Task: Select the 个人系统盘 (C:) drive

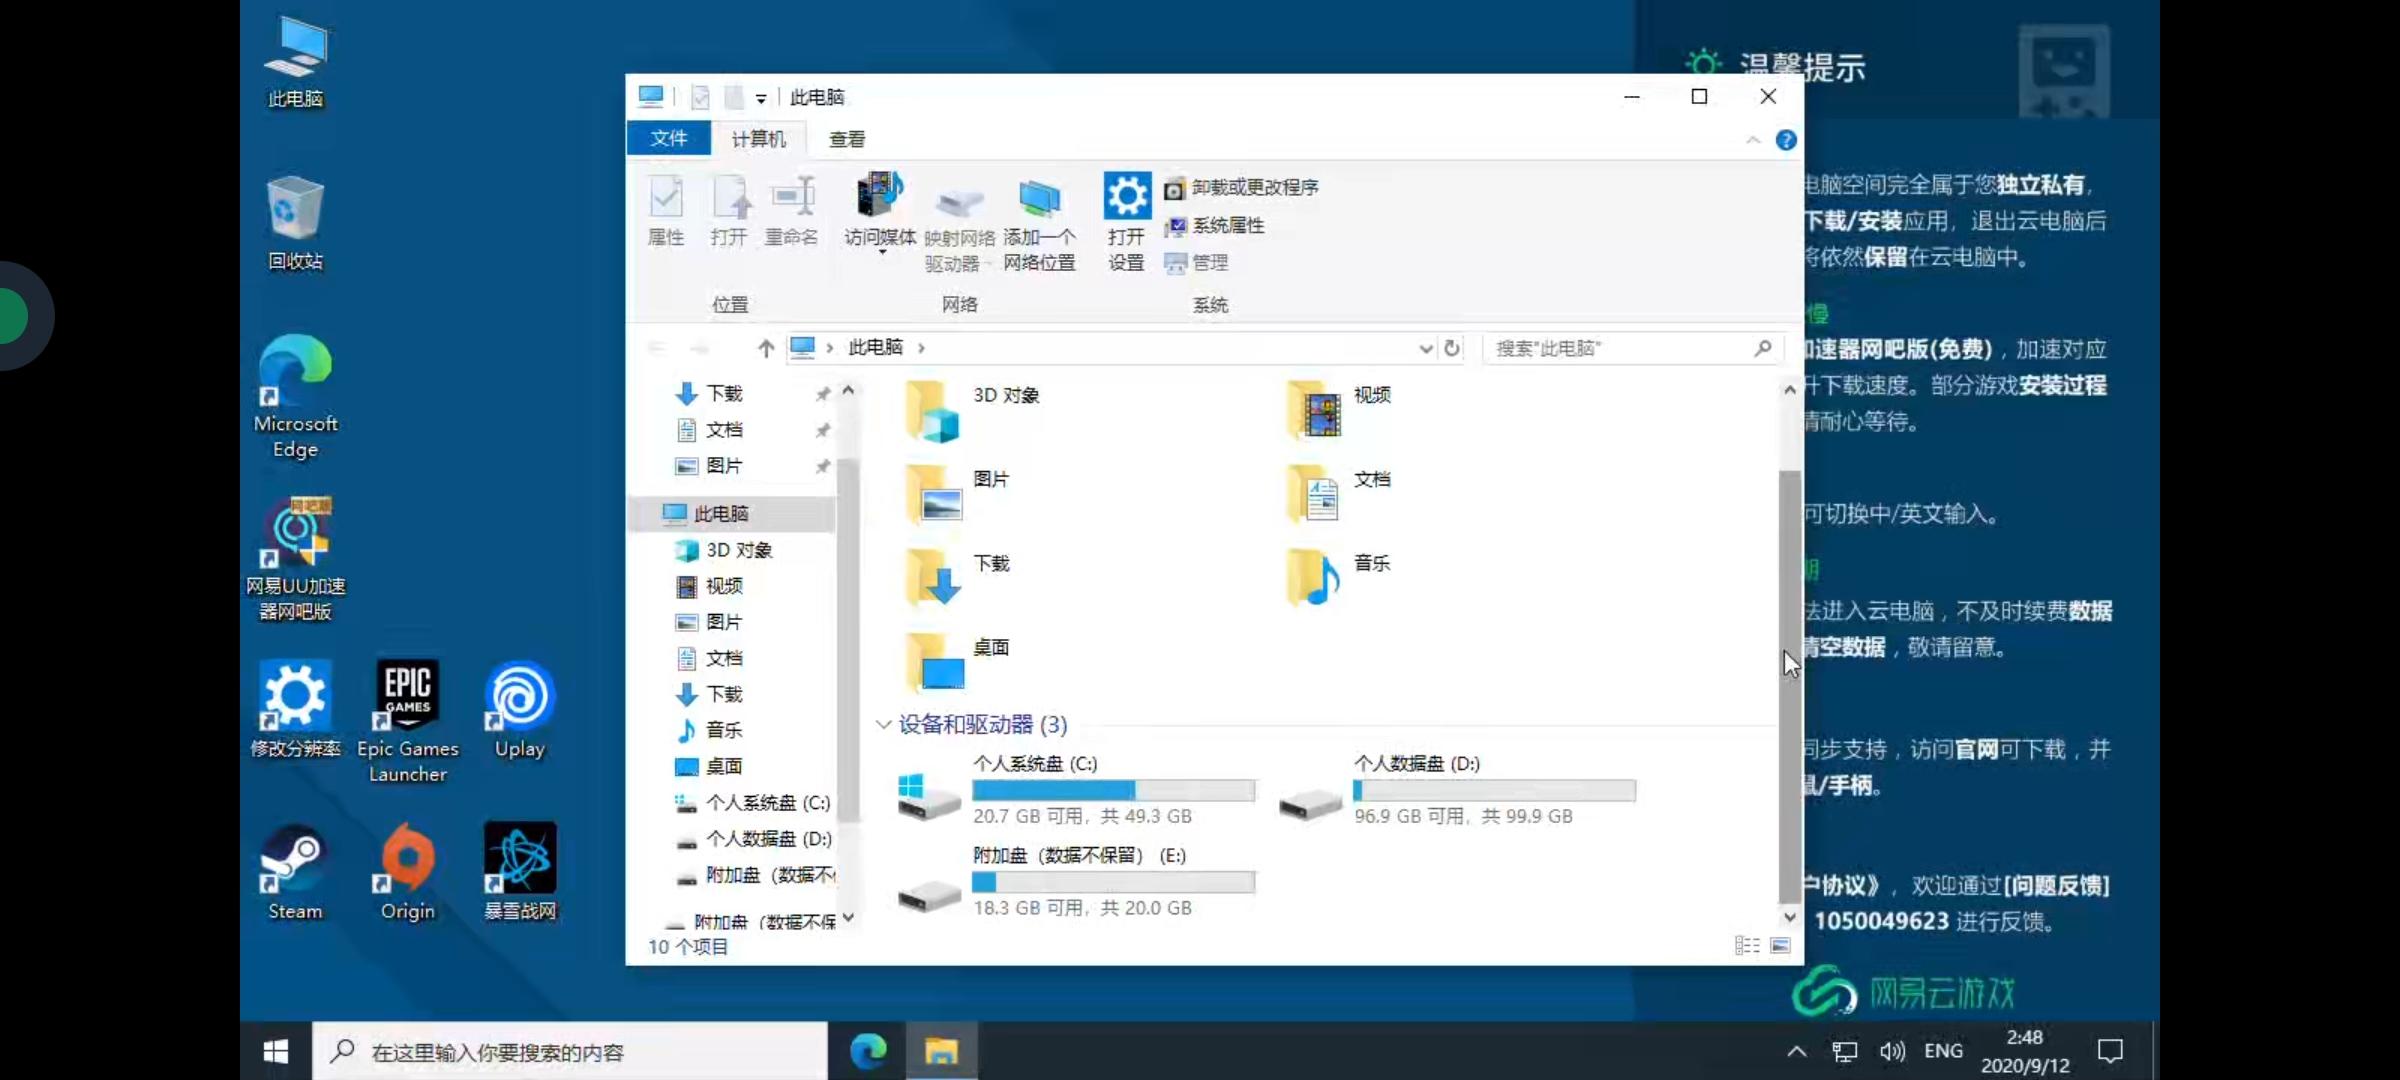Action: 1076,790
